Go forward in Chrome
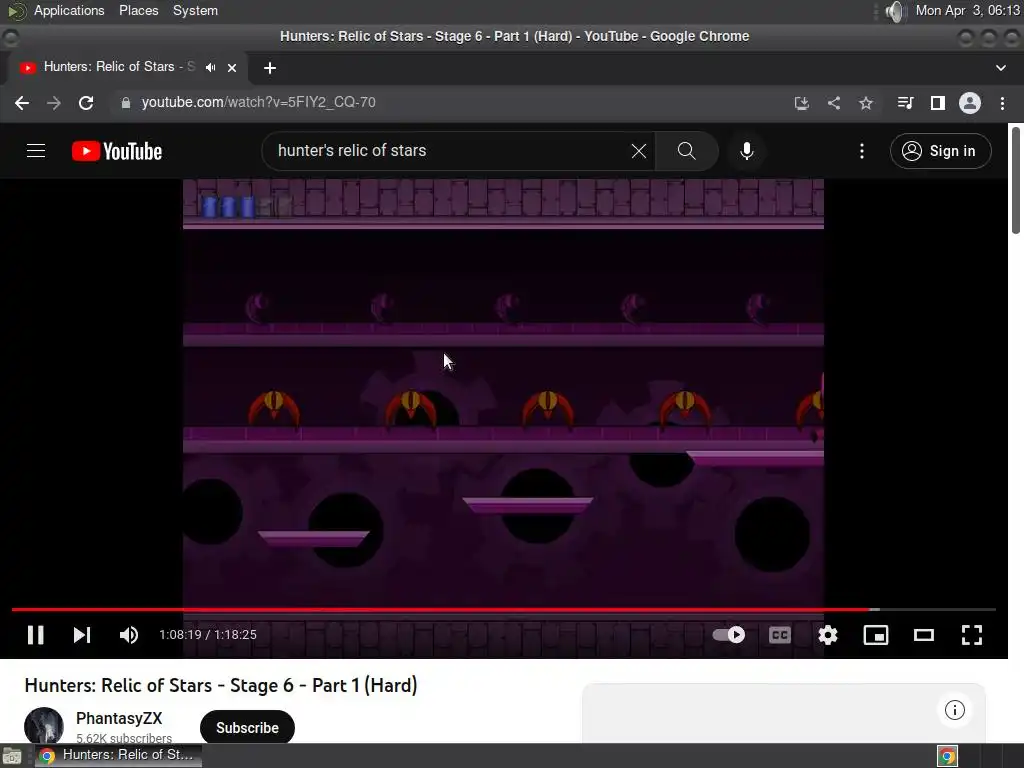 (x=54, y=103)
